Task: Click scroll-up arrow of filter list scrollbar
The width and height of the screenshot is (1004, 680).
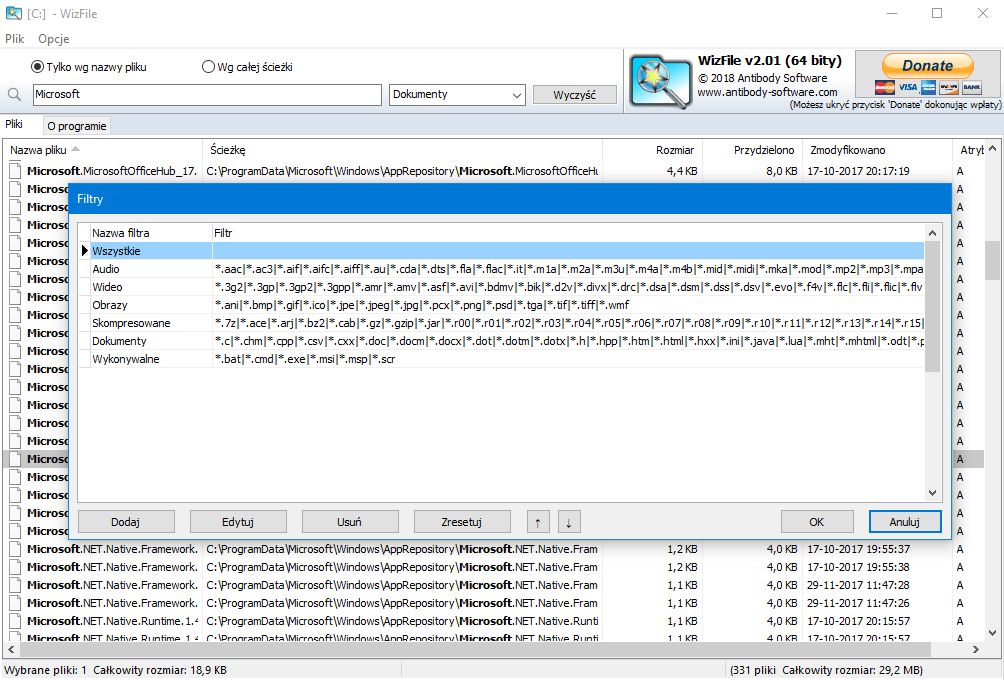Action: 932,233
